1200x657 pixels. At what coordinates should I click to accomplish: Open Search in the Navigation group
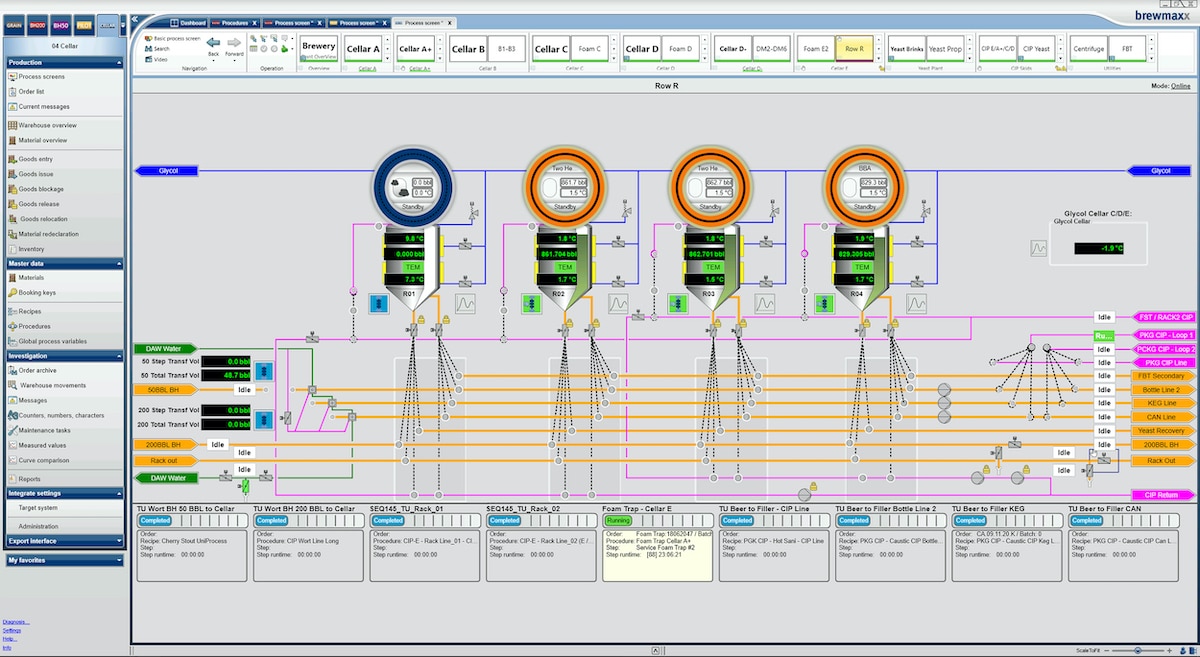pos(161,48)
